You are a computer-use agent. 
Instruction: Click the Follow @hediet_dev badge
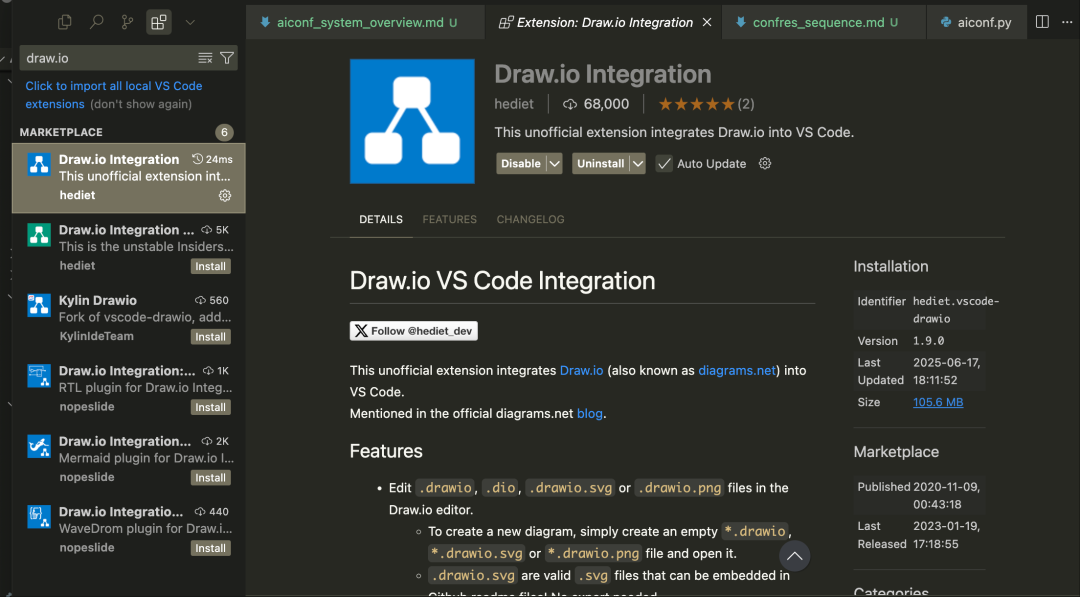click(x=413, y=331)
